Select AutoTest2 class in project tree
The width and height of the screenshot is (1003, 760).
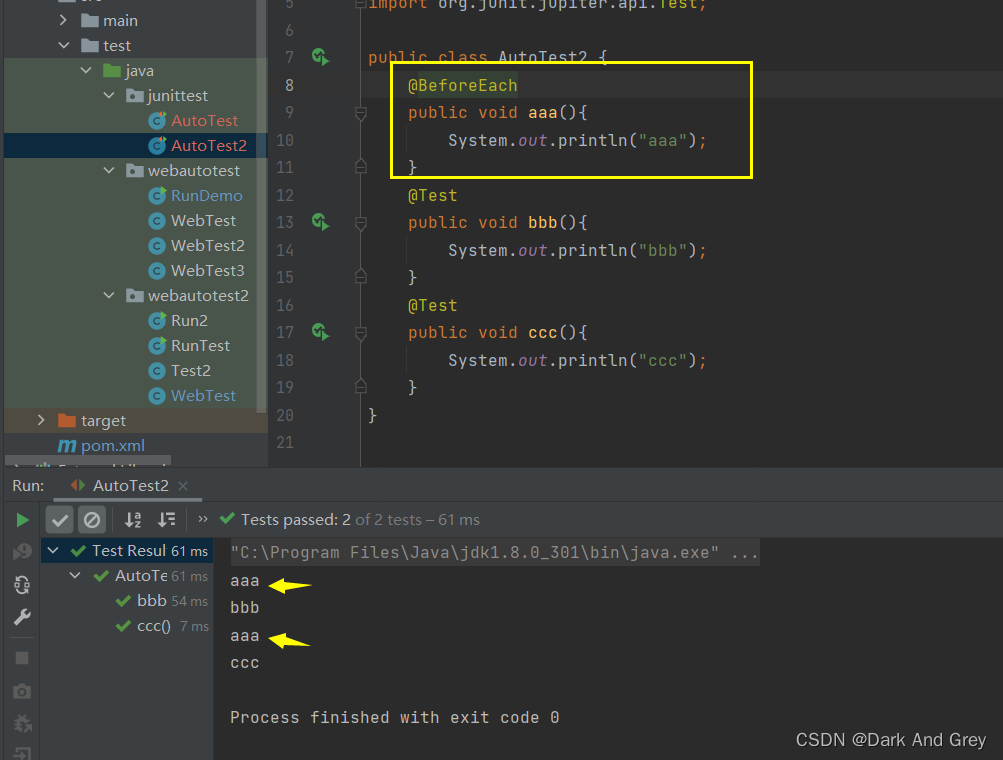pos(209,145)
